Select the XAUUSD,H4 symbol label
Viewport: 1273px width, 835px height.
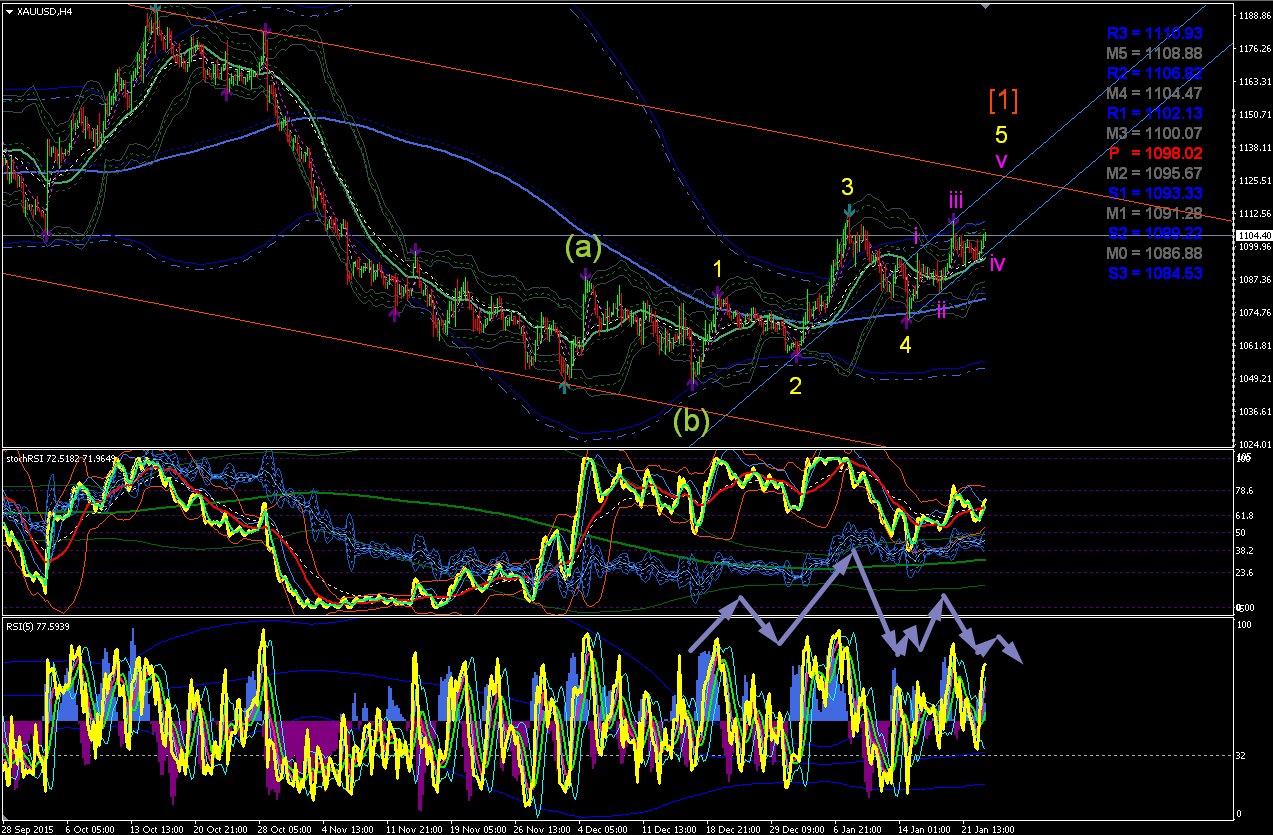(43, 12)
